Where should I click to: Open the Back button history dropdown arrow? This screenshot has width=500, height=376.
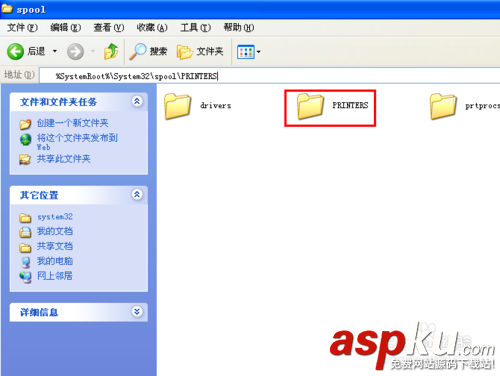tap(55, 51)
